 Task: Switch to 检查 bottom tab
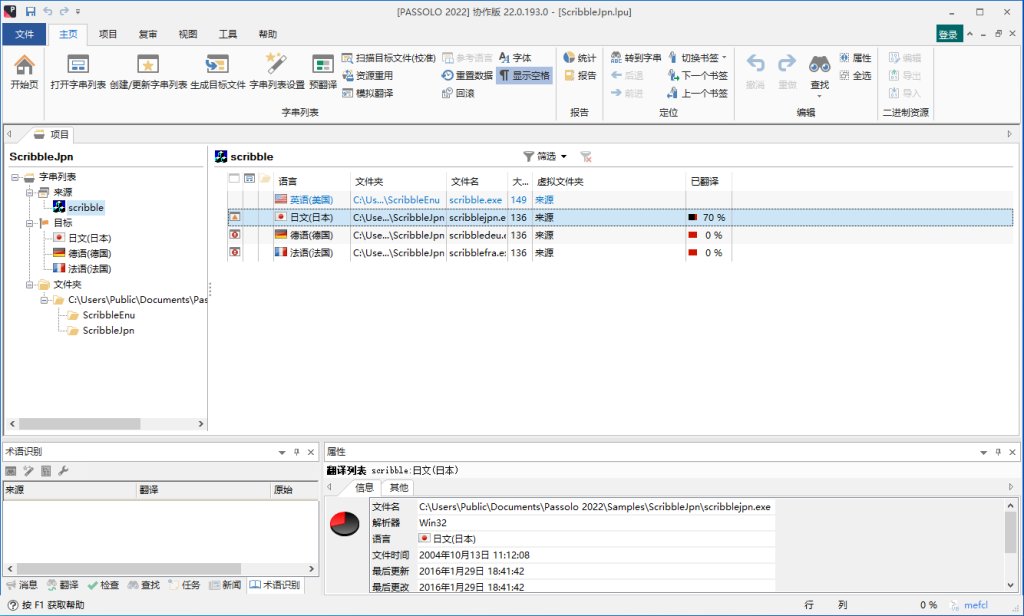tap(103, 585)
